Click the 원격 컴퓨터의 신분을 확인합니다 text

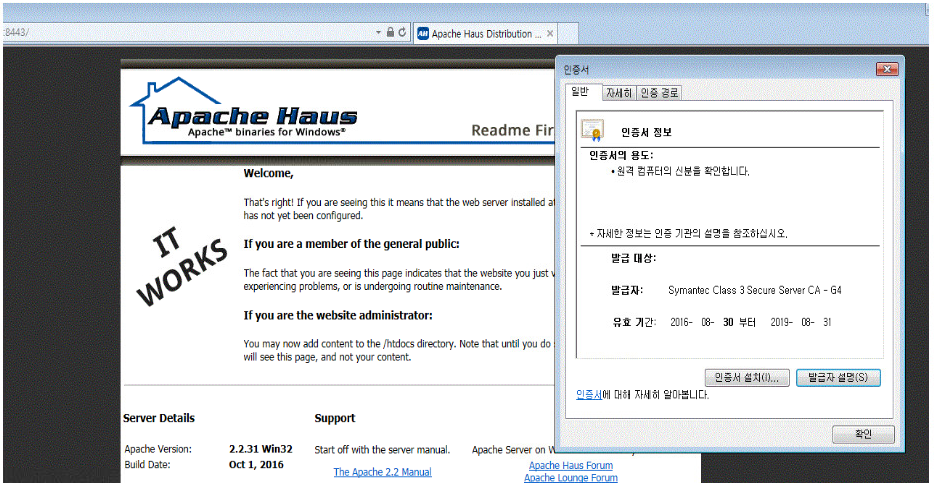click(x=683, y=171)
